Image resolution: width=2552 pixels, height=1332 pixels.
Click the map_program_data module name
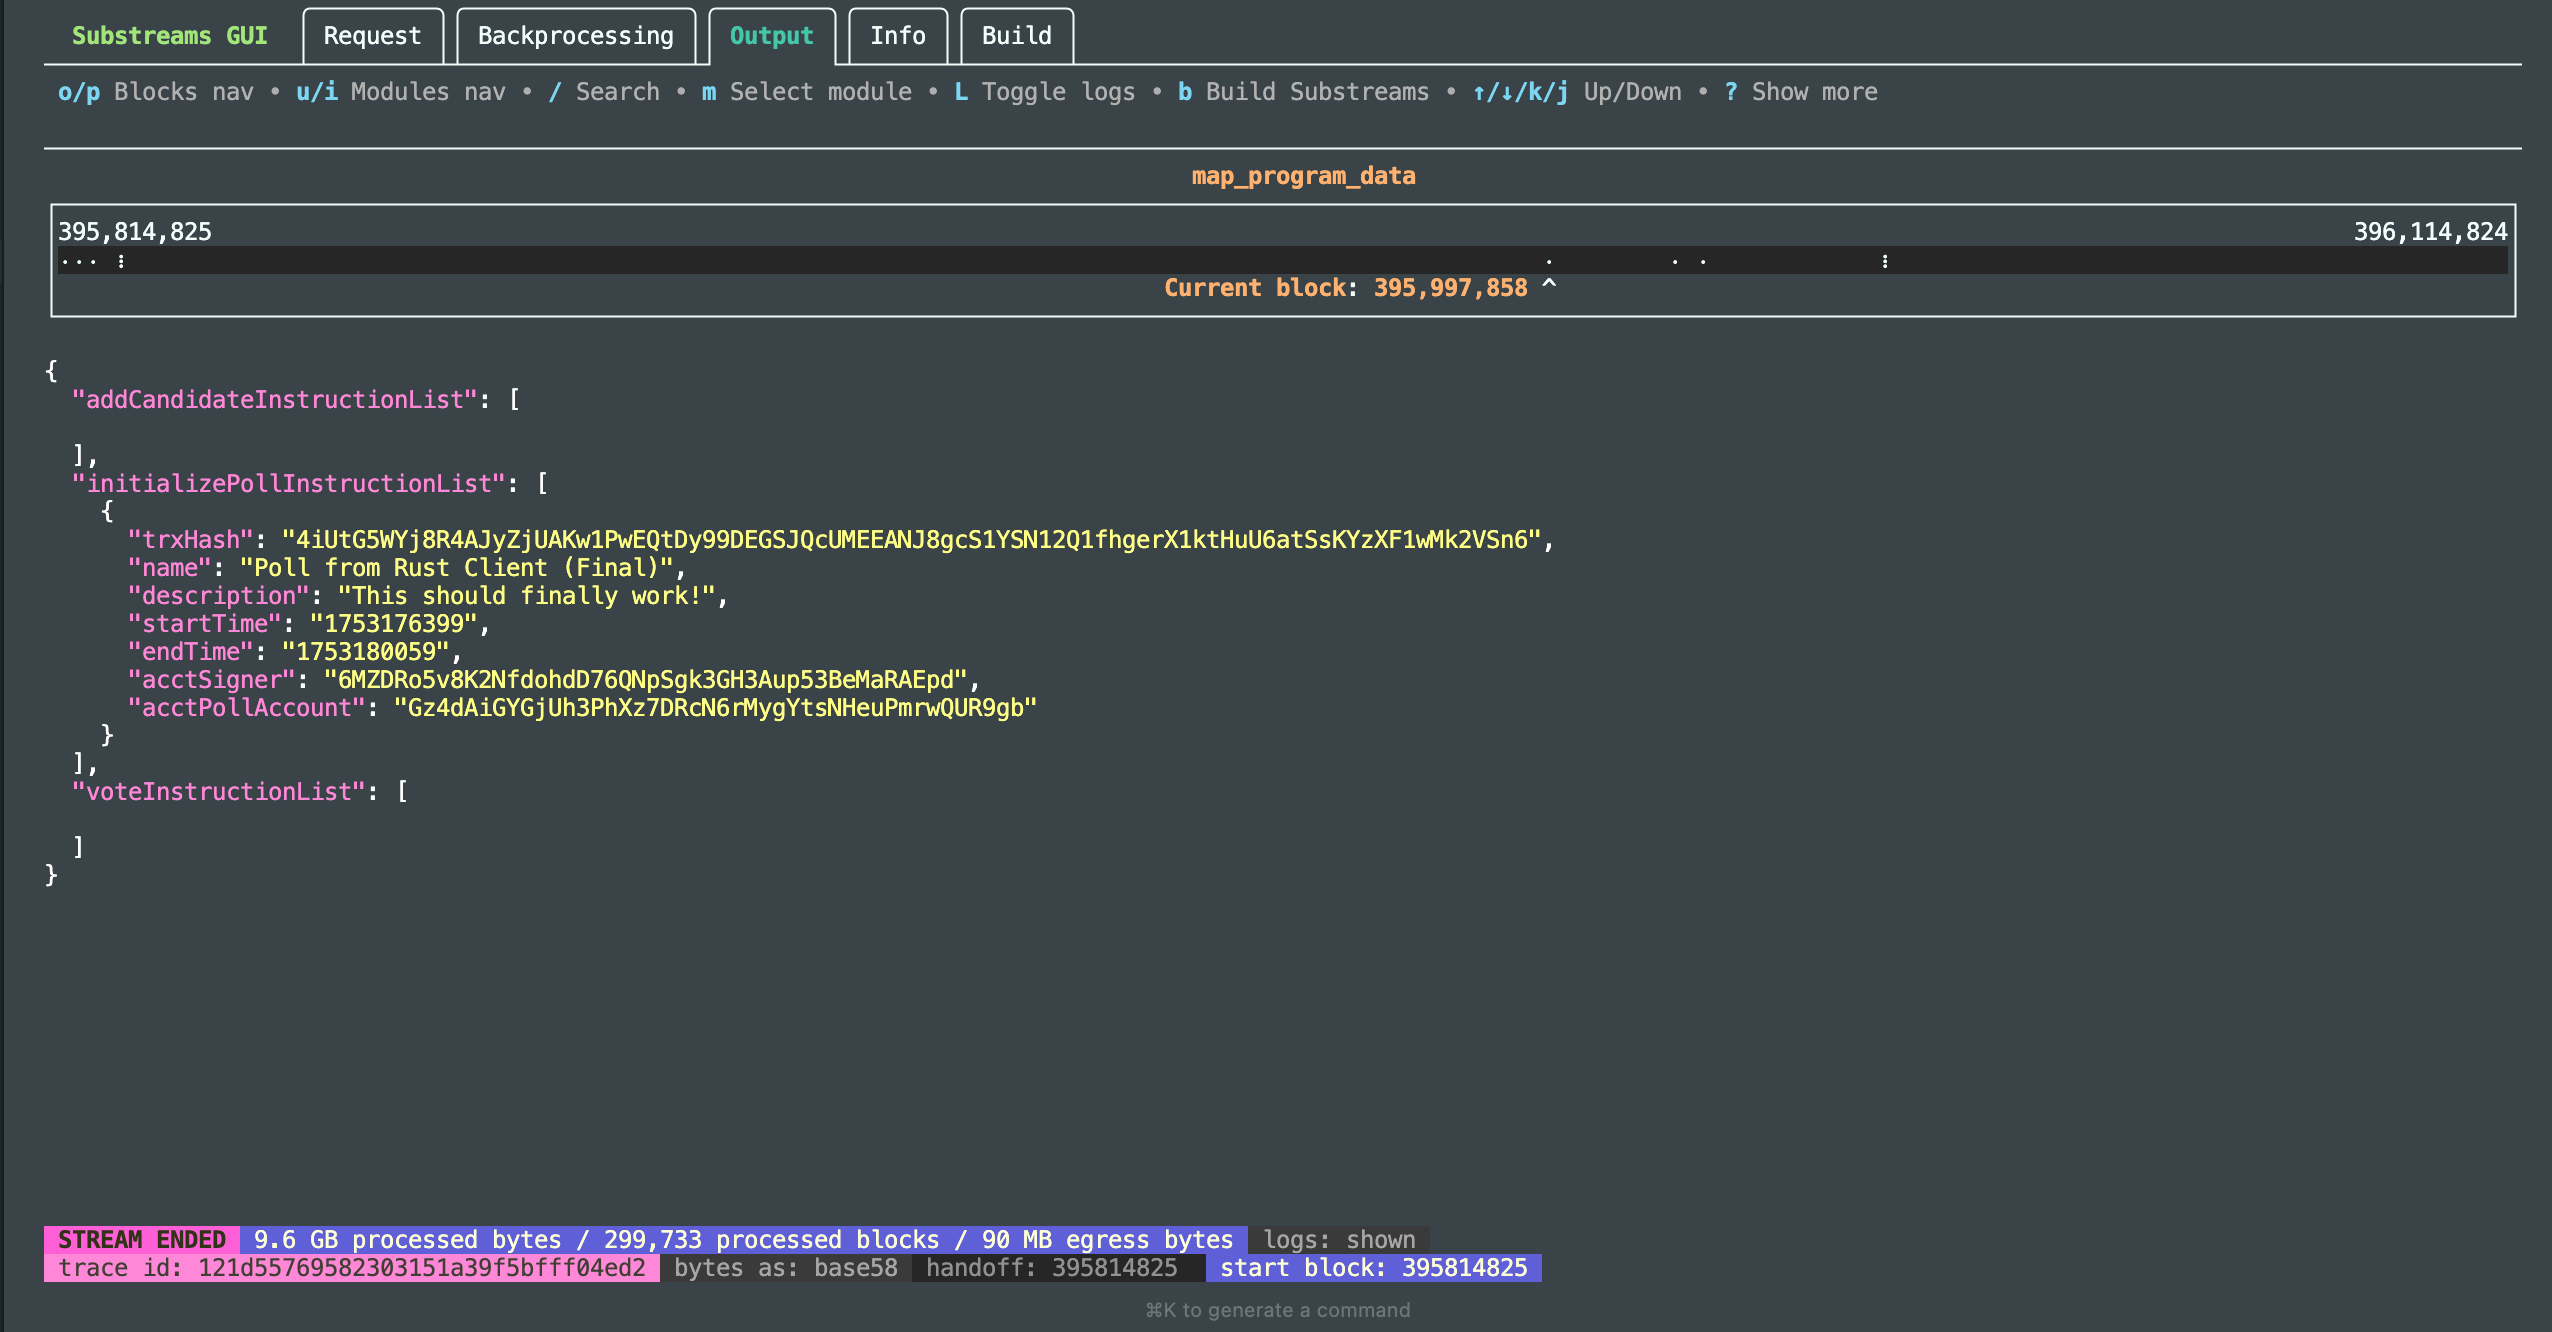pos(1303,176)
